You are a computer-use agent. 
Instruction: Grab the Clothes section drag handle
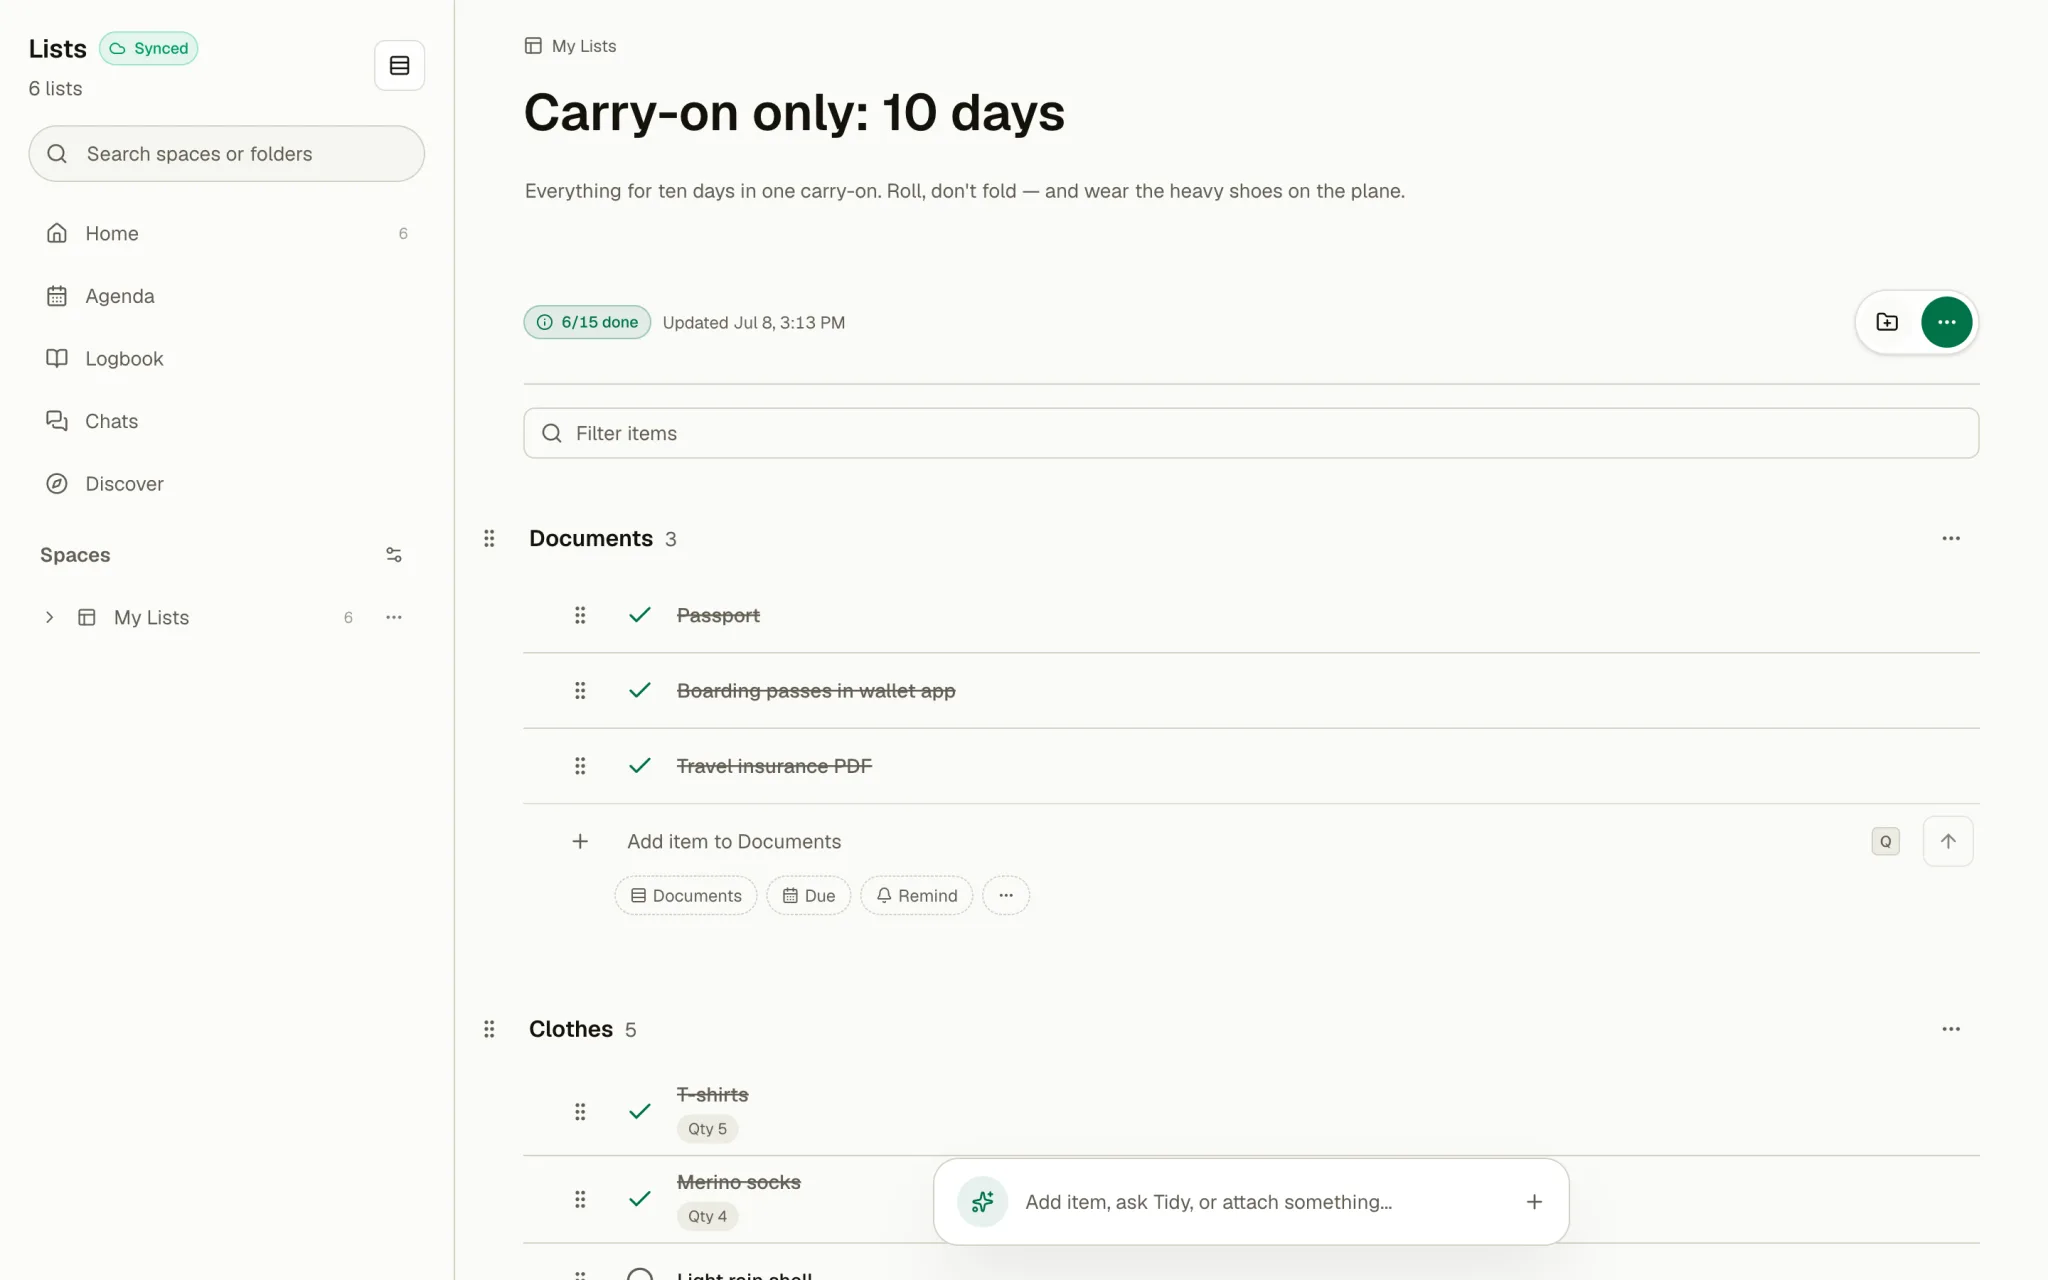coord(489,1029)
